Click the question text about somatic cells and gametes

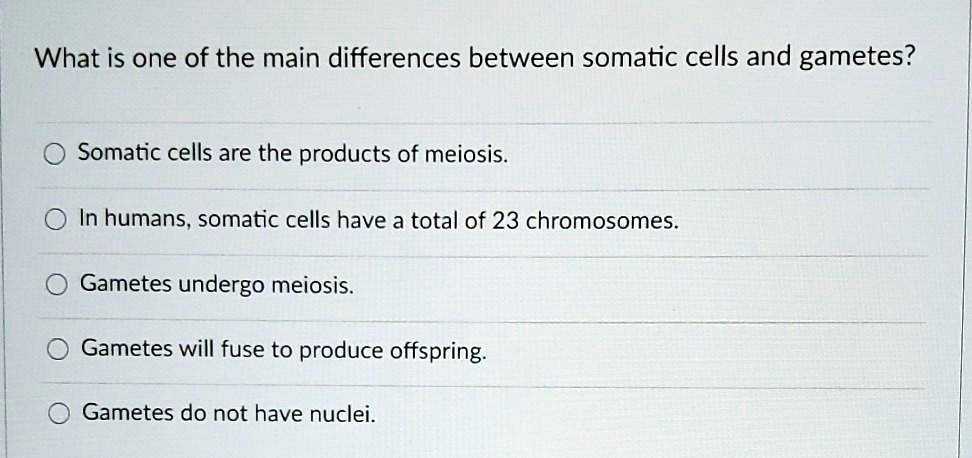coord(475,59)
